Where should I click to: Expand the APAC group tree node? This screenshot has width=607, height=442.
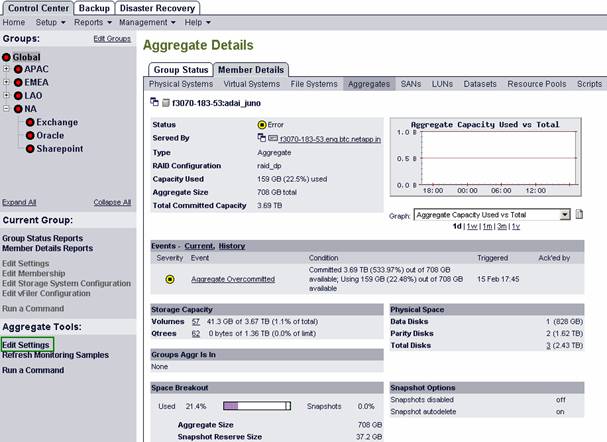[6, 69]
